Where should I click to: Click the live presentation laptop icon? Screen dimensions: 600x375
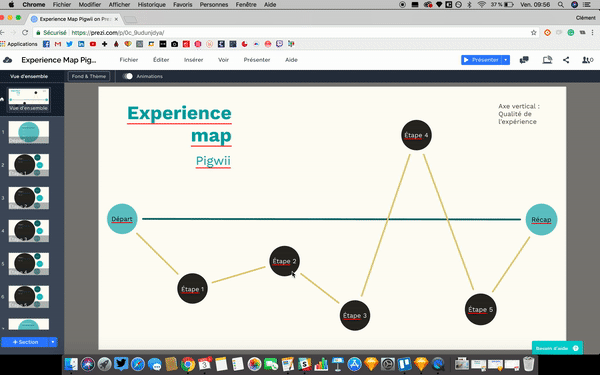[x=547, y=60]
